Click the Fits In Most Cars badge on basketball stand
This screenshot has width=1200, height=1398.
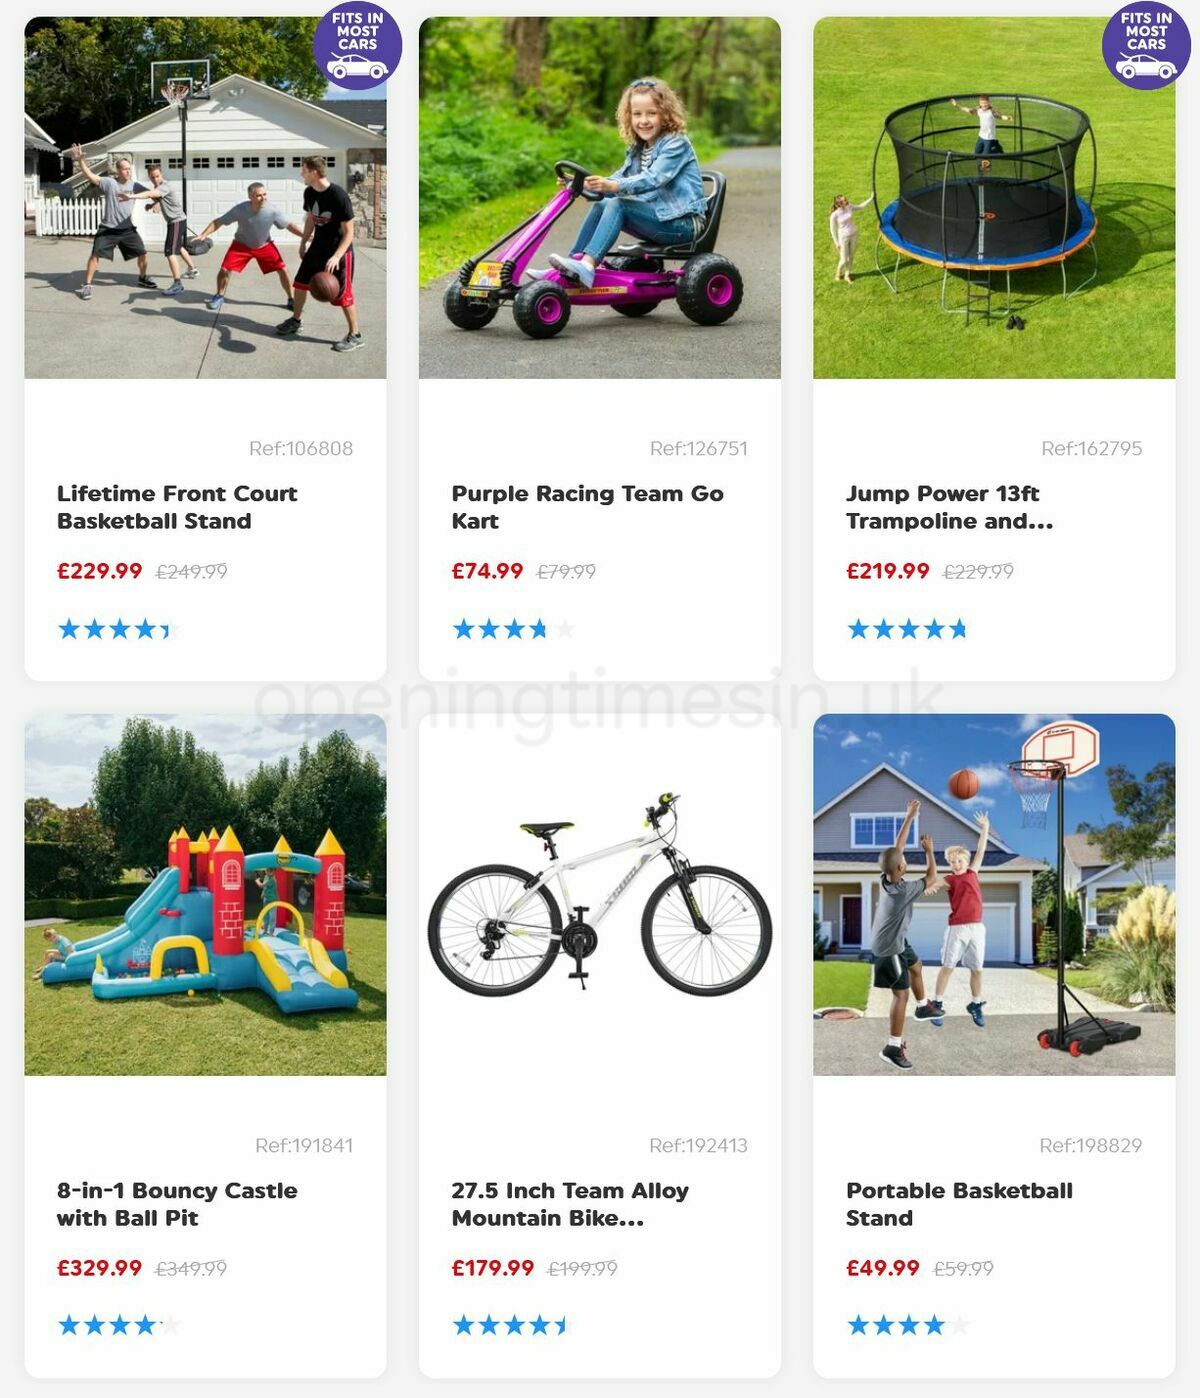pyautogui.click(x=357, y=45)
